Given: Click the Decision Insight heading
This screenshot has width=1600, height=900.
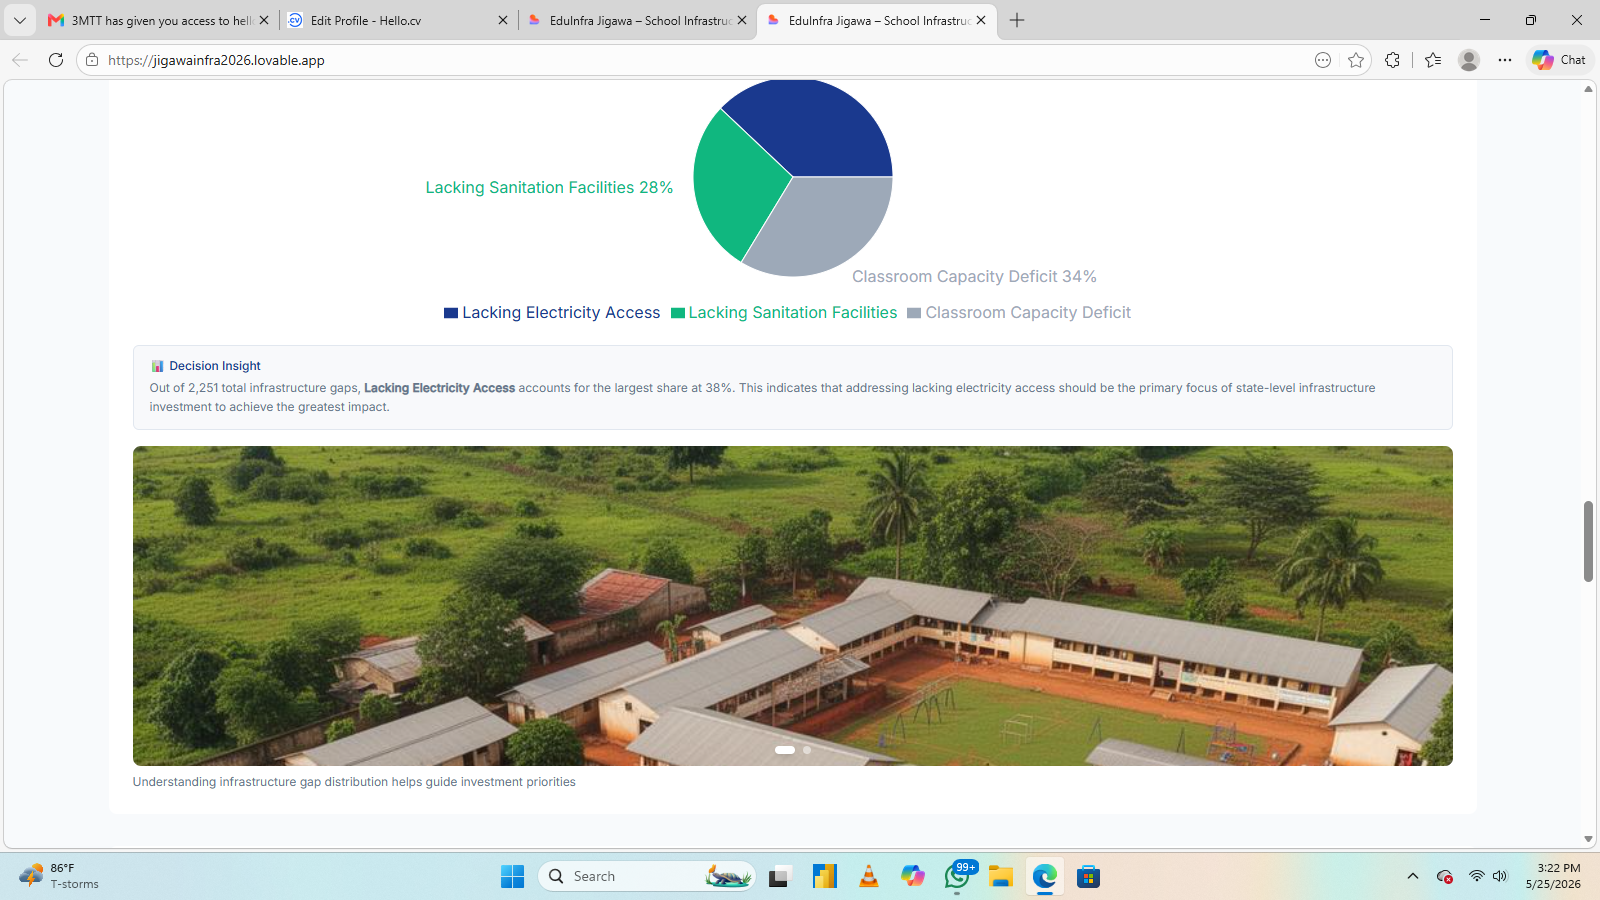Looking at the screenshot, I should pyautogui.click(x=215, y=366).
